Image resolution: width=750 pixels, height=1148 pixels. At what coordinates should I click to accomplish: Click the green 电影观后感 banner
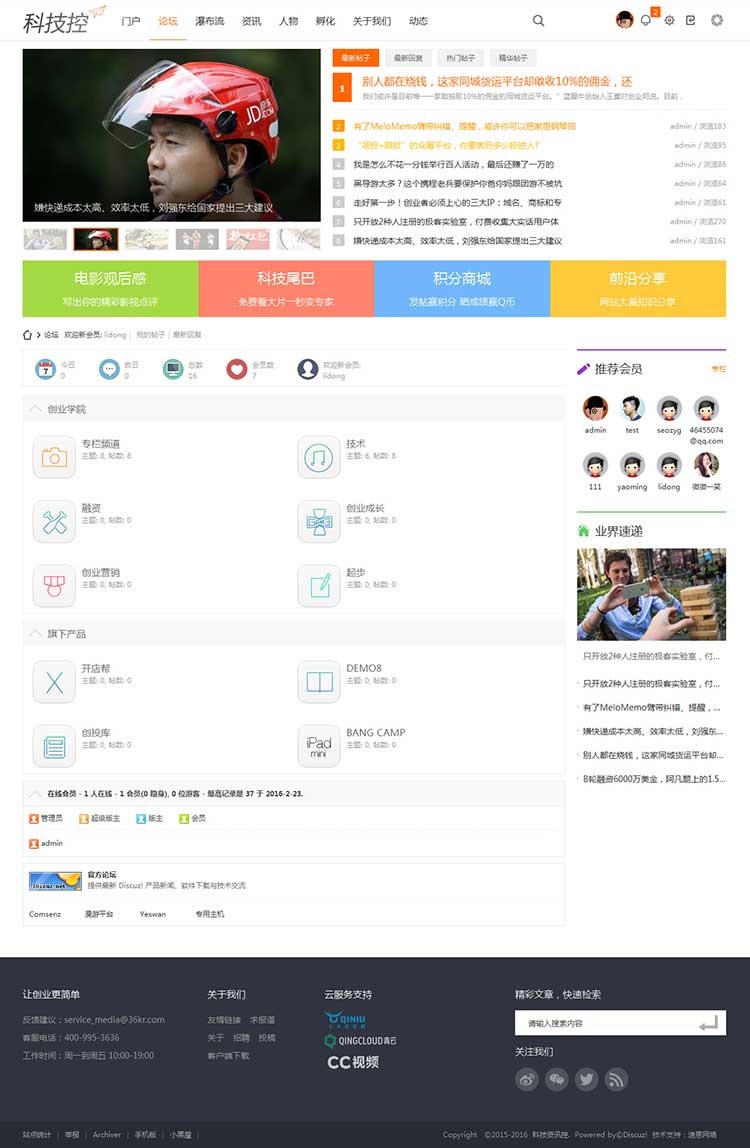(110, 288)
